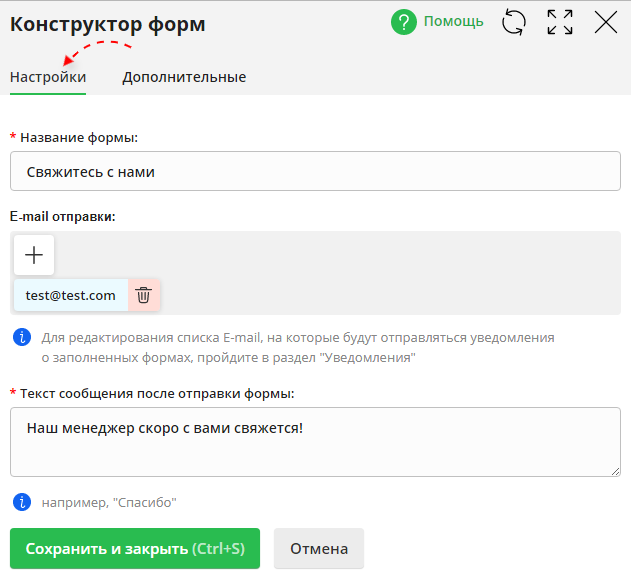The width and height of the screenshot is (631, 586).
Task: Click the textarea resize handle corner
Action: click(615, 471)
